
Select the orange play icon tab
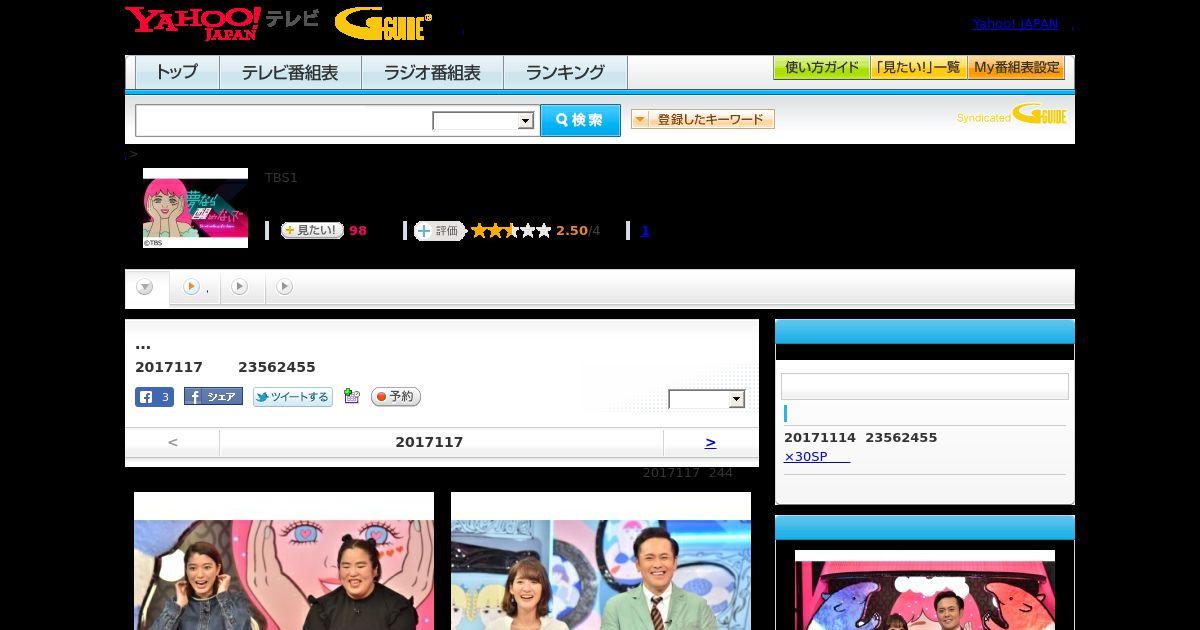coord(194,288)
